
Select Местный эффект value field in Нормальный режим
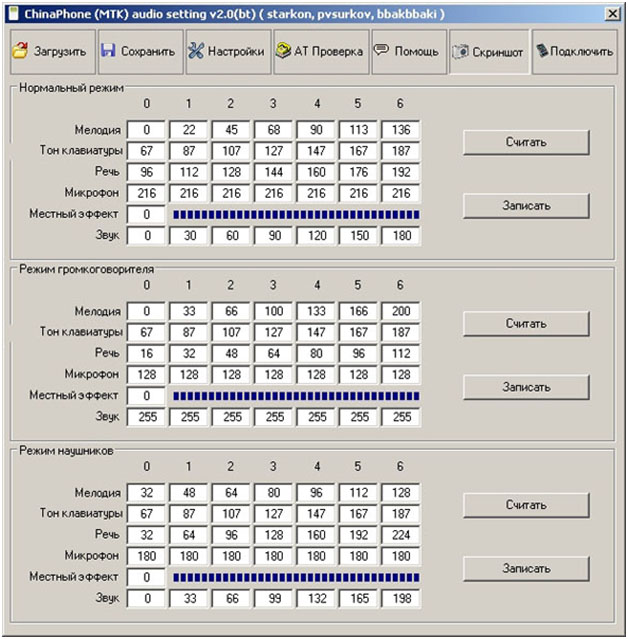coord(146,214)
